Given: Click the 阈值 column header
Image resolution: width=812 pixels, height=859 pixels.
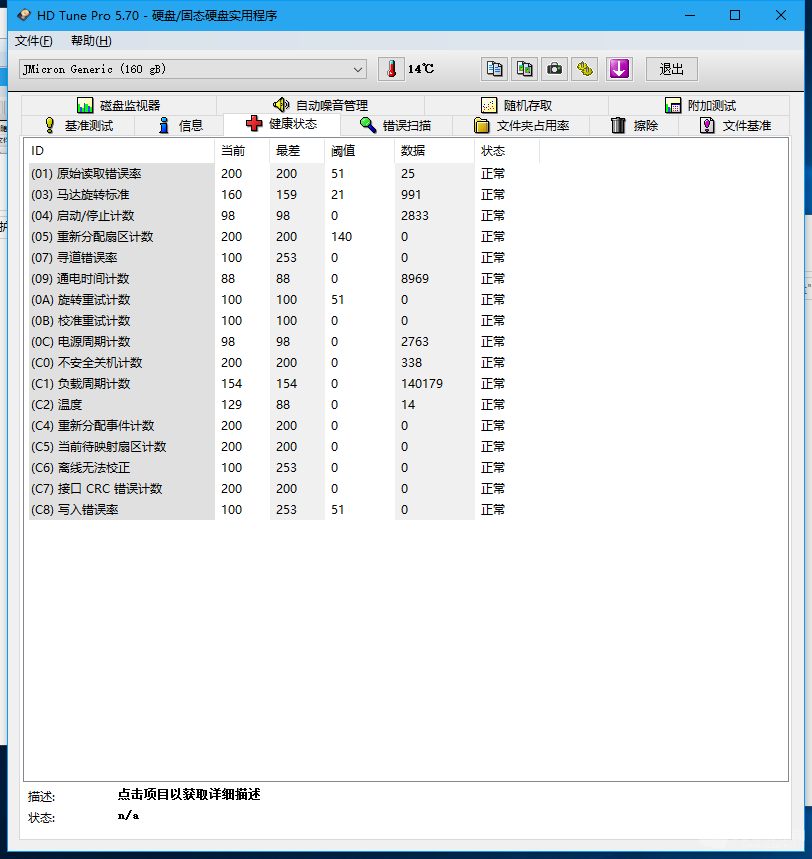Looking at the screenshot, I should [359, 151].
